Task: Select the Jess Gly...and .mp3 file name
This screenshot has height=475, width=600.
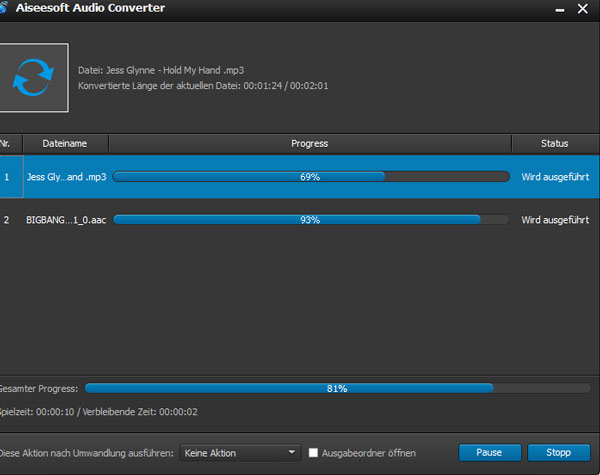Action: click(65, 177)
